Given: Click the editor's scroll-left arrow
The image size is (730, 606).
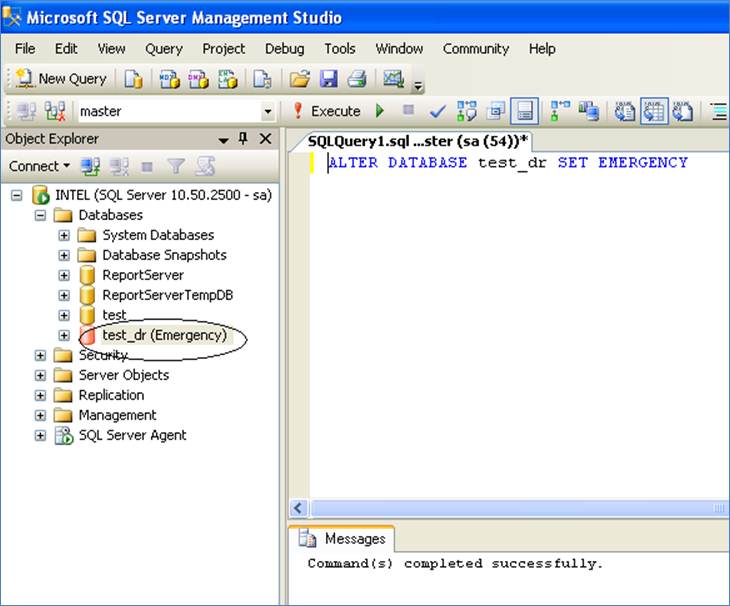Looking at the screenshot, I should point(298,508).
